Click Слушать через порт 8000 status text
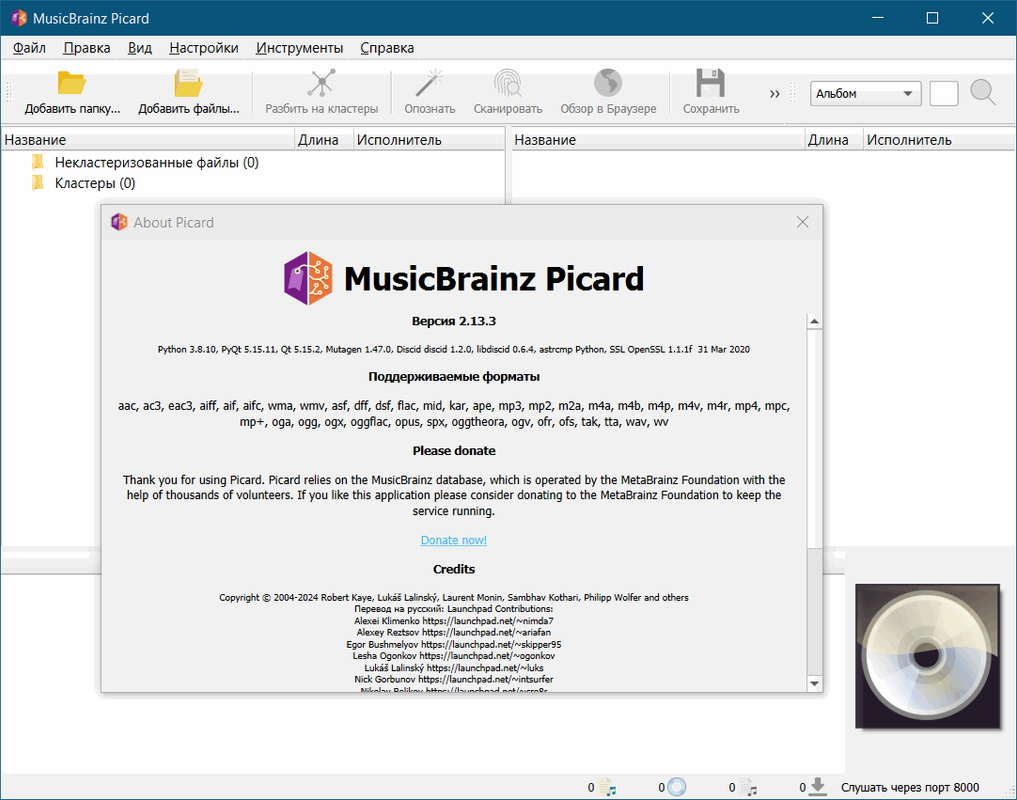Image resolution: width=1017 pixels, height=800 pixels. pos(910,787)
